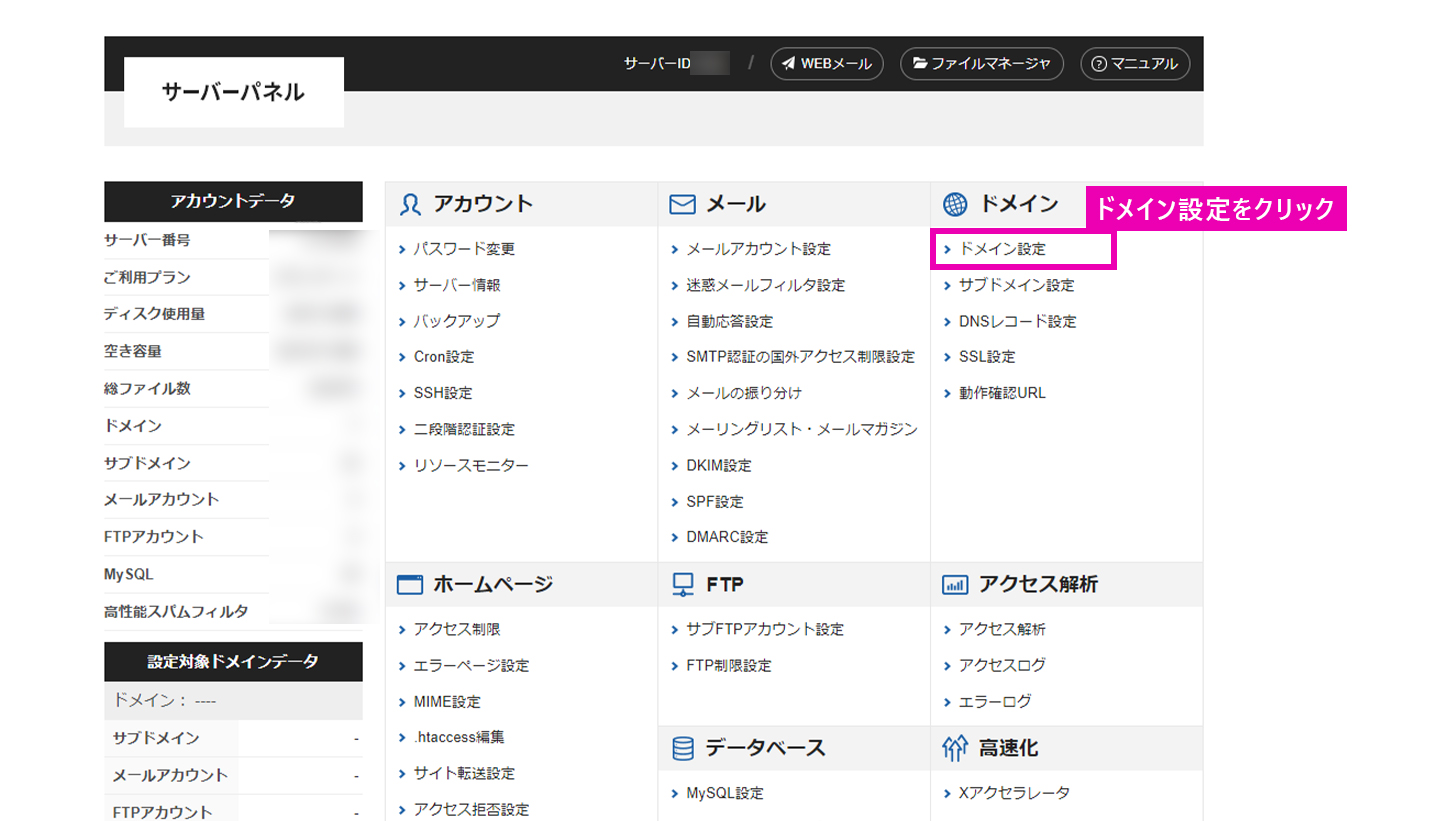This screenshot has width=1450, height=821.
Task: Click the 高速化 arrows icon
Action: [x=955, y=748]
